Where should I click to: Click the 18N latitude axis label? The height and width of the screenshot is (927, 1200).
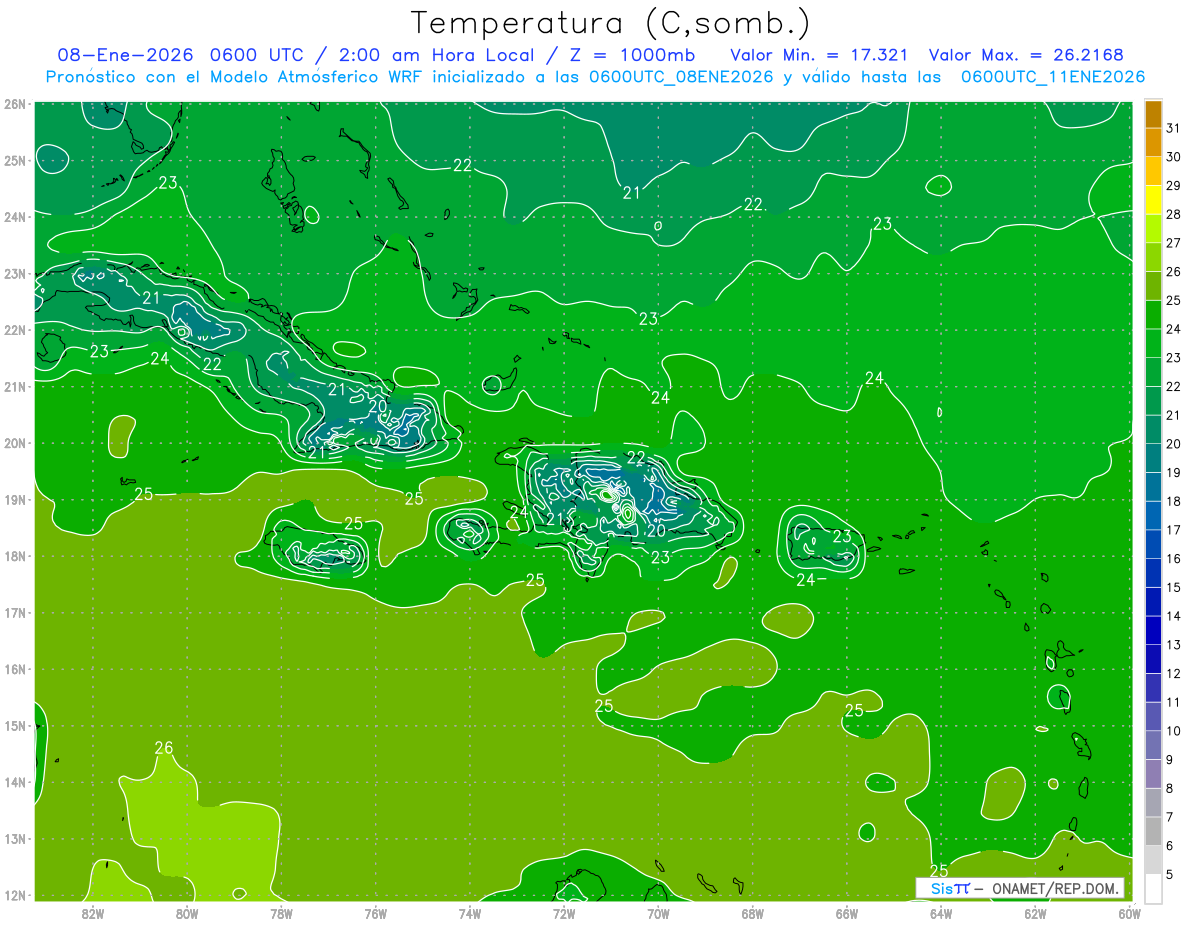point(15,556)
